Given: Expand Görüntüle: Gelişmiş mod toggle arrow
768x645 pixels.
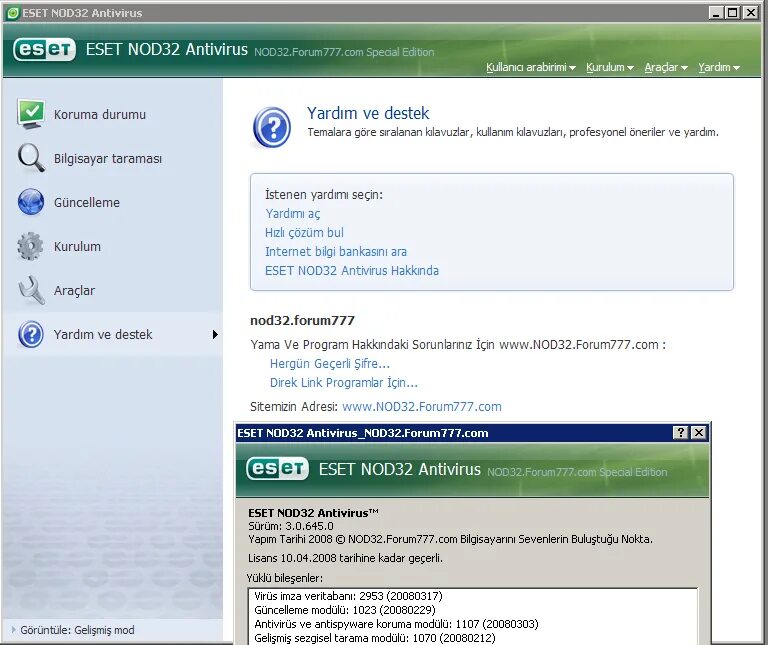Looking at the screenshot, I should coord(14,629).
